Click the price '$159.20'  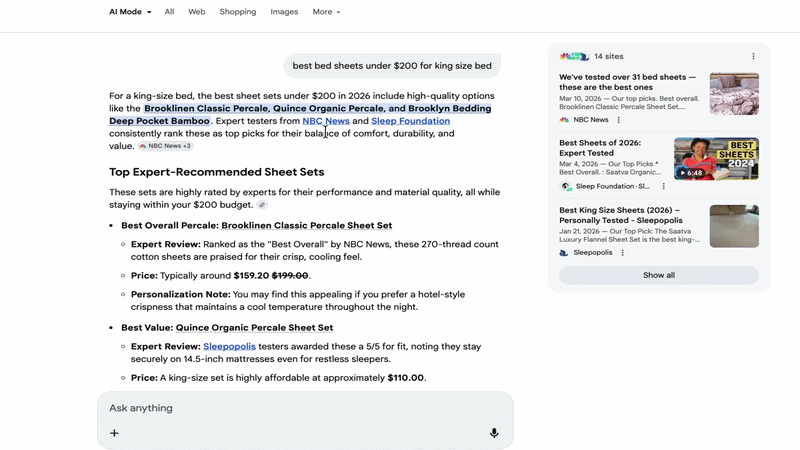(251, 276)
